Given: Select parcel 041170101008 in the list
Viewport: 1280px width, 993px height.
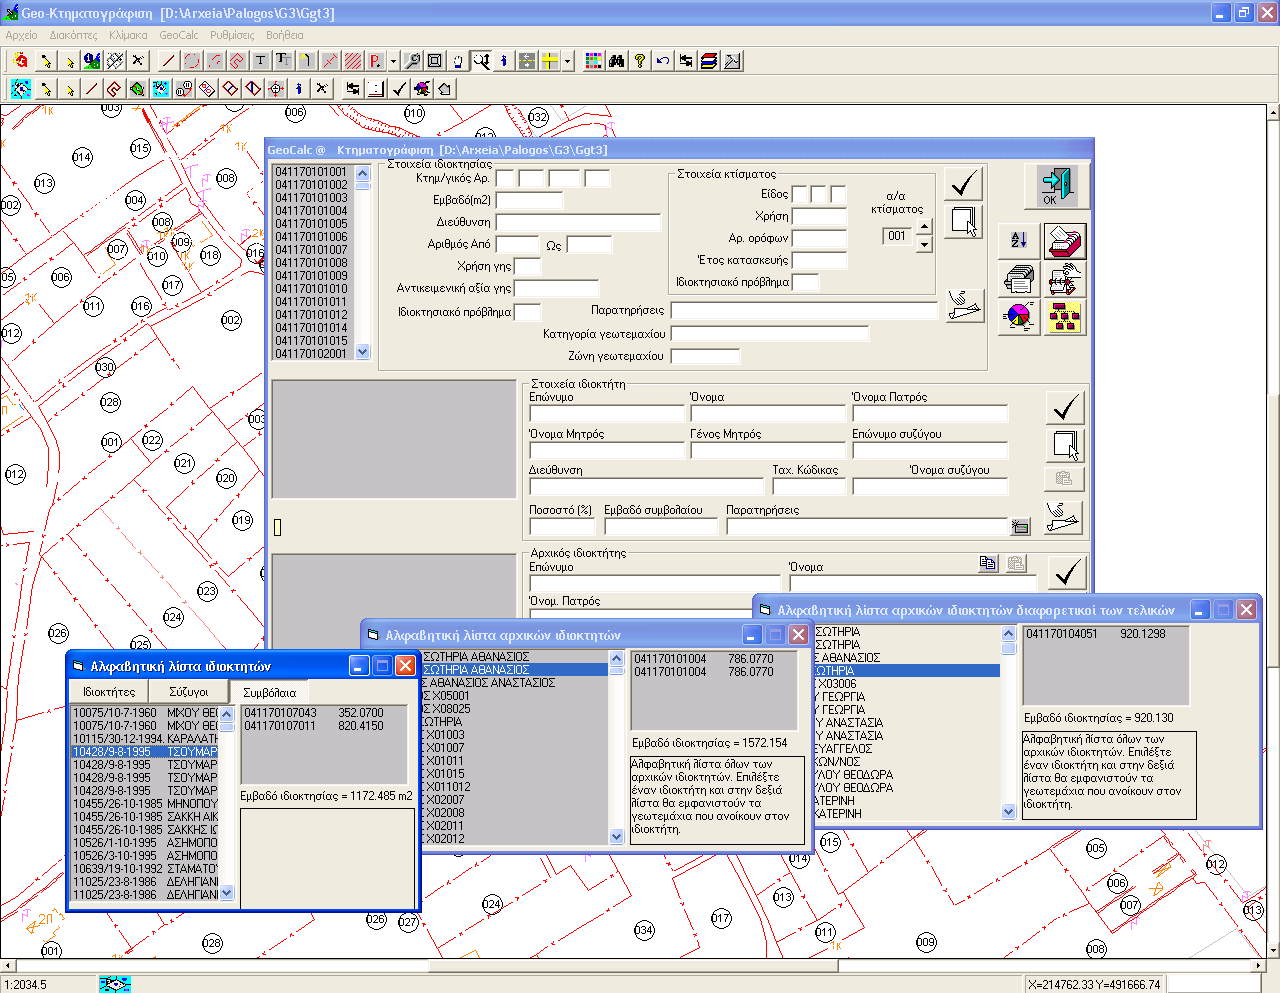Looking at the screenshot, I should 311,263.
